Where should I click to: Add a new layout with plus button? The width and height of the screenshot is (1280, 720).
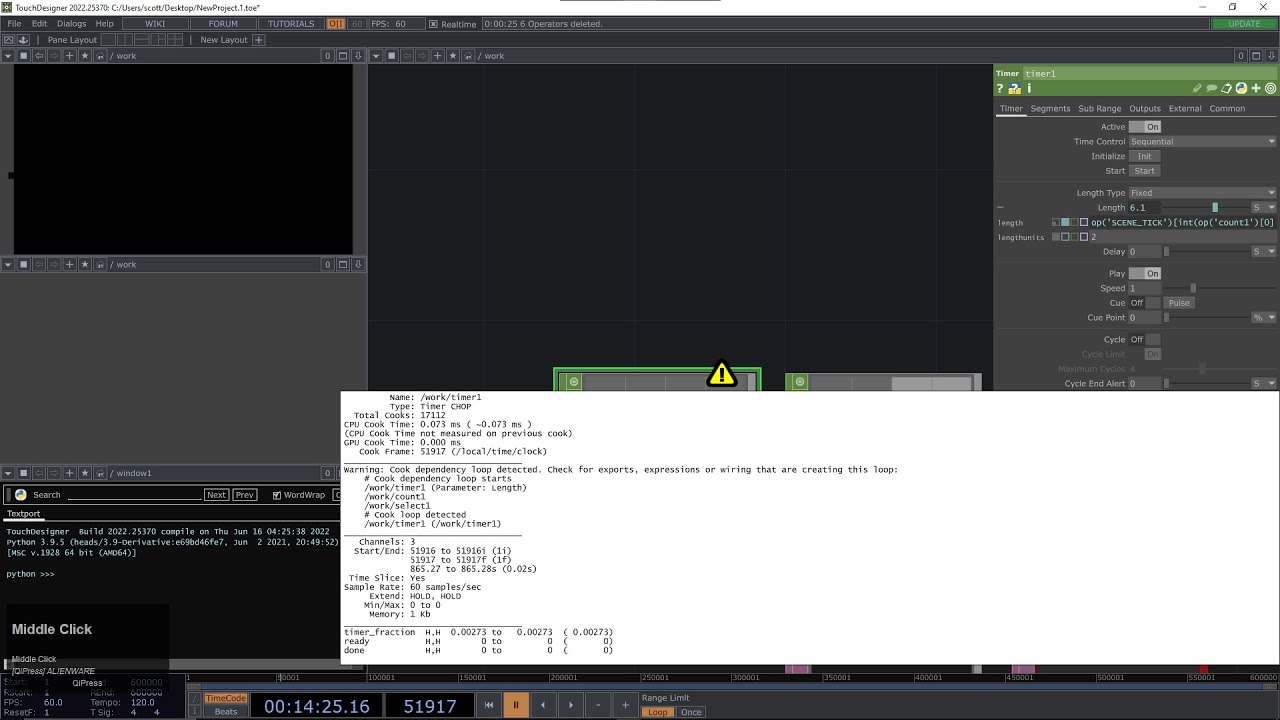tap(258, 40)
